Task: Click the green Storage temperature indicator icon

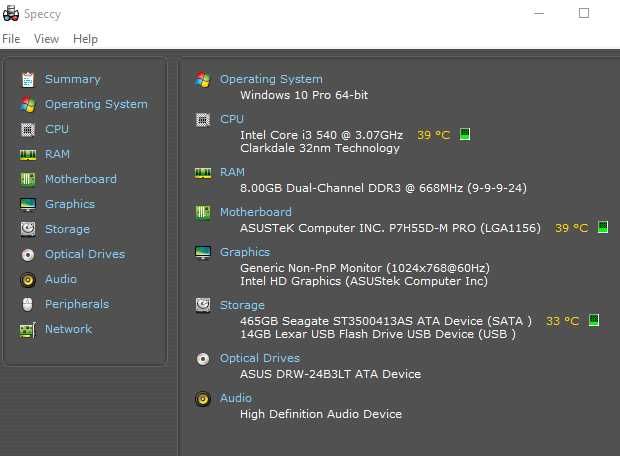Action: pyautogui.click(x=594, y=320)
